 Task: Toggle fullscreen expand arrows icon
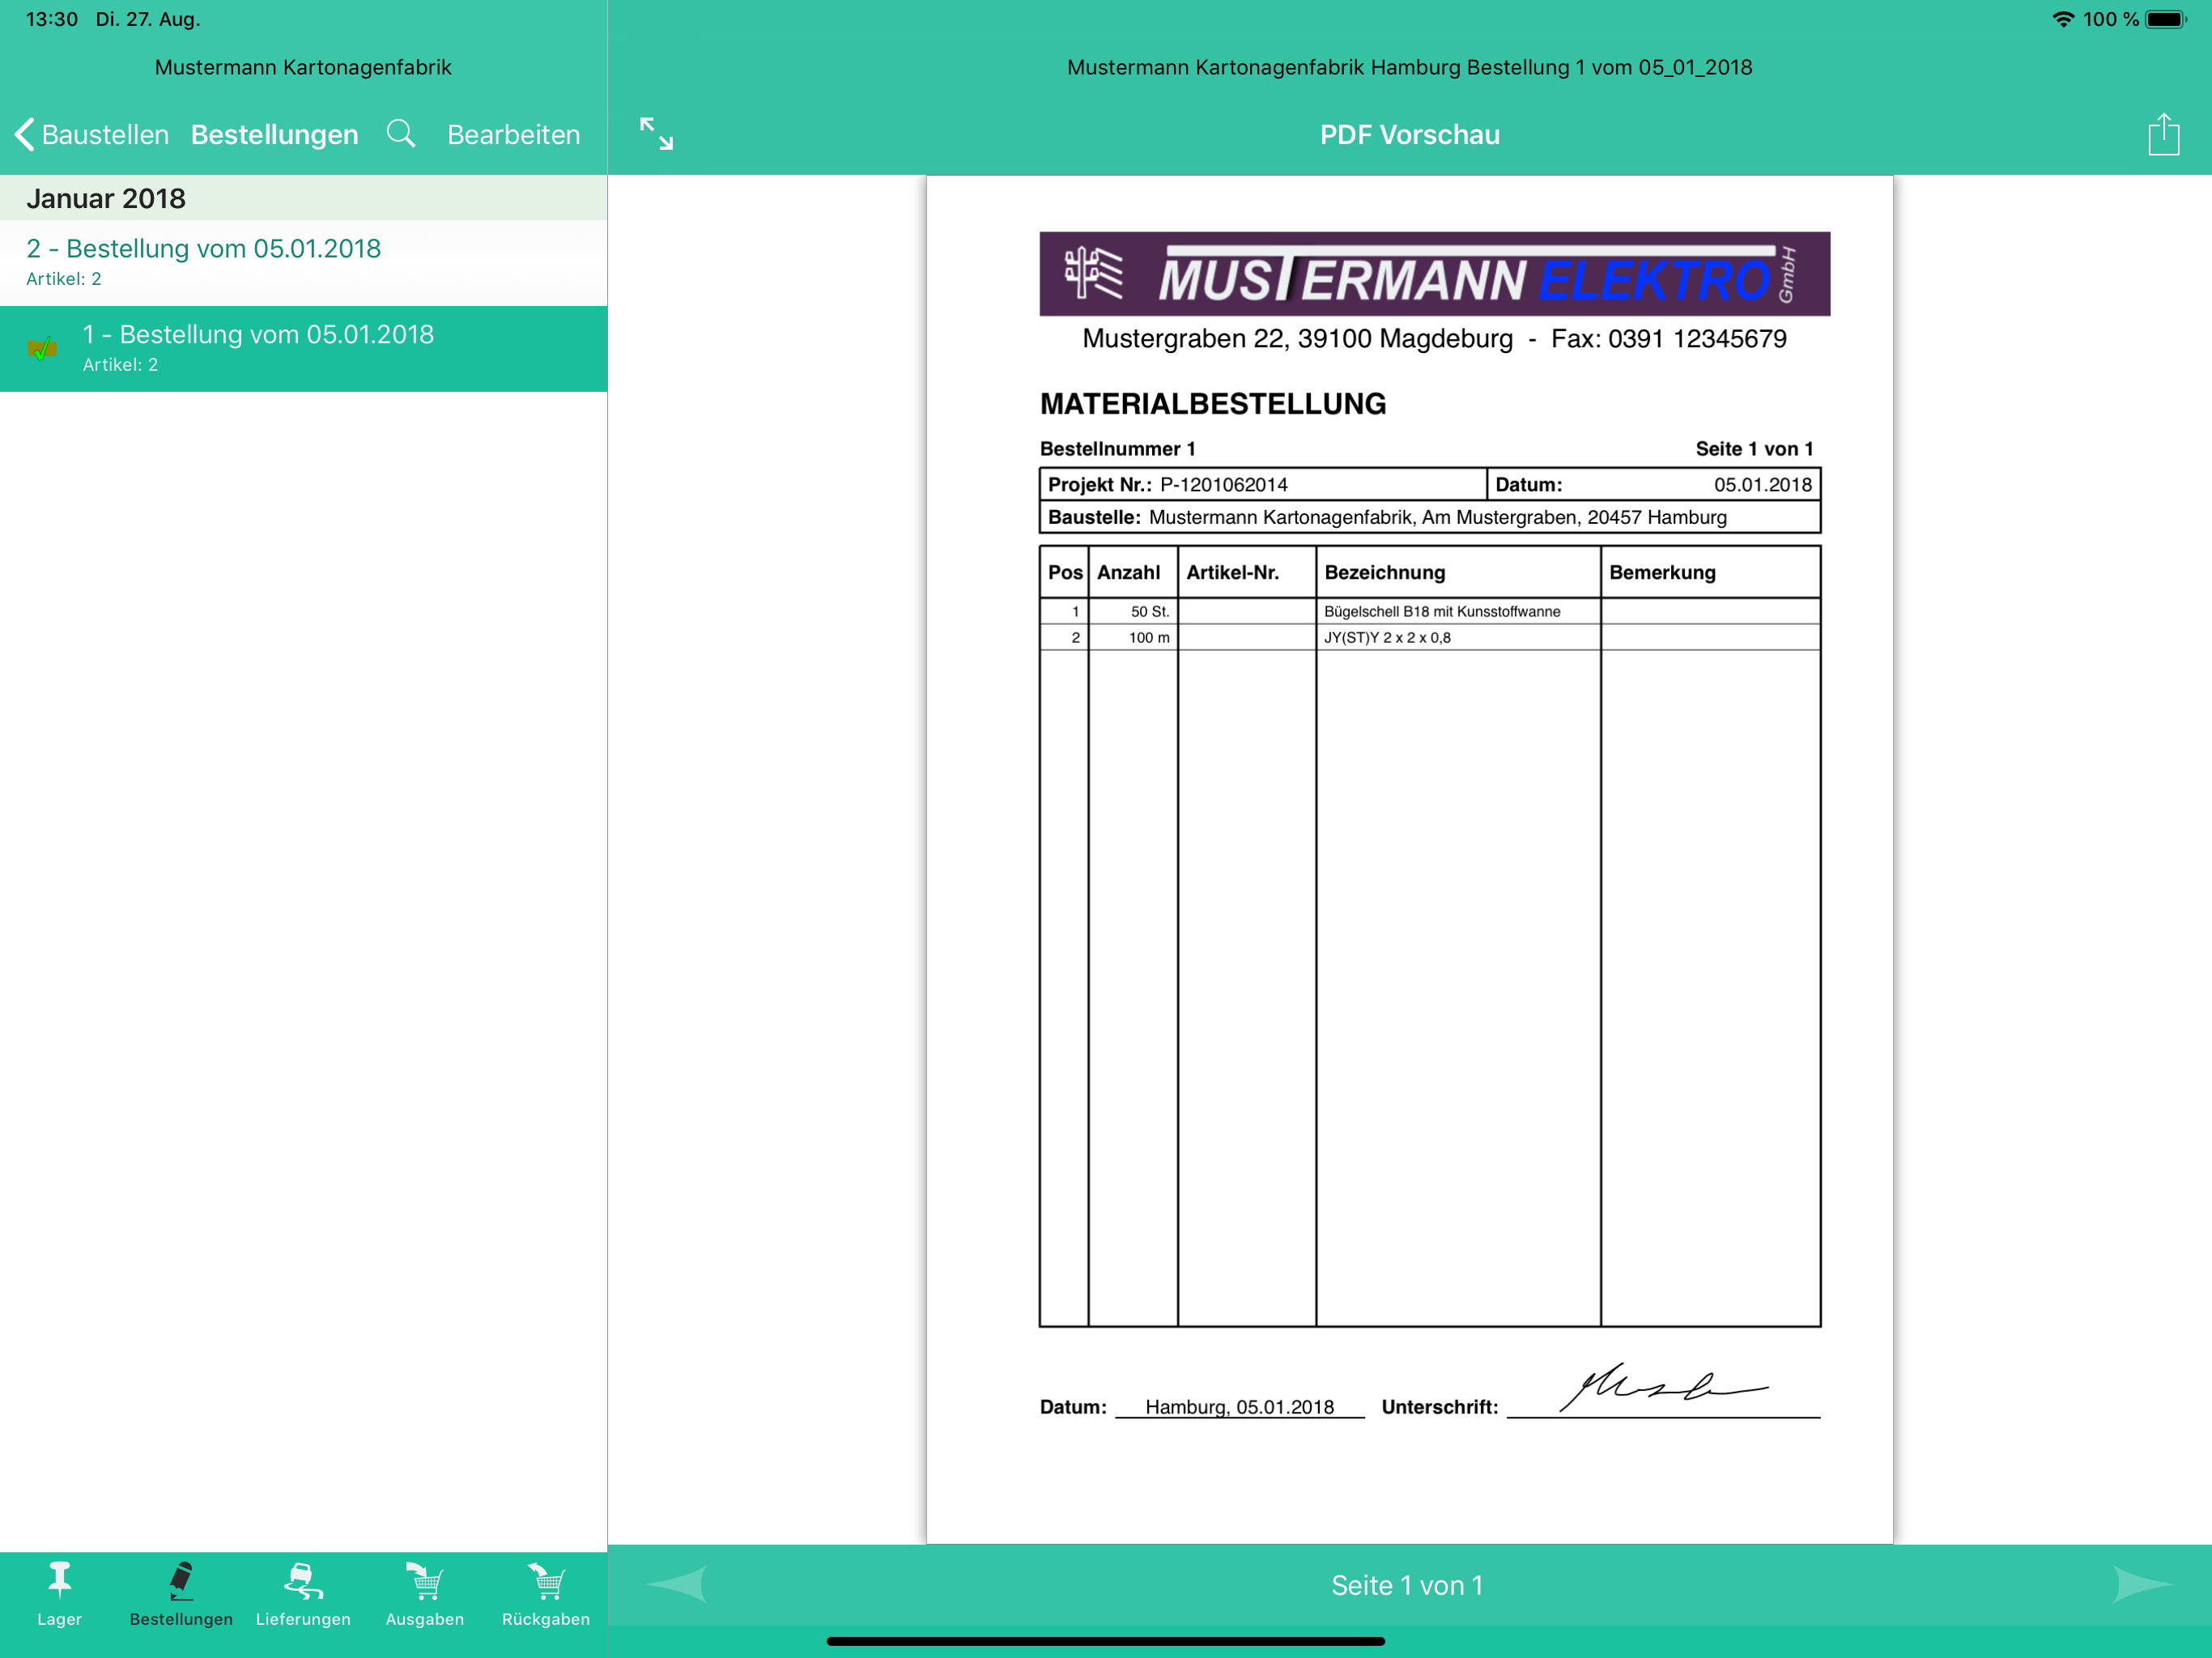pos(656,134)
